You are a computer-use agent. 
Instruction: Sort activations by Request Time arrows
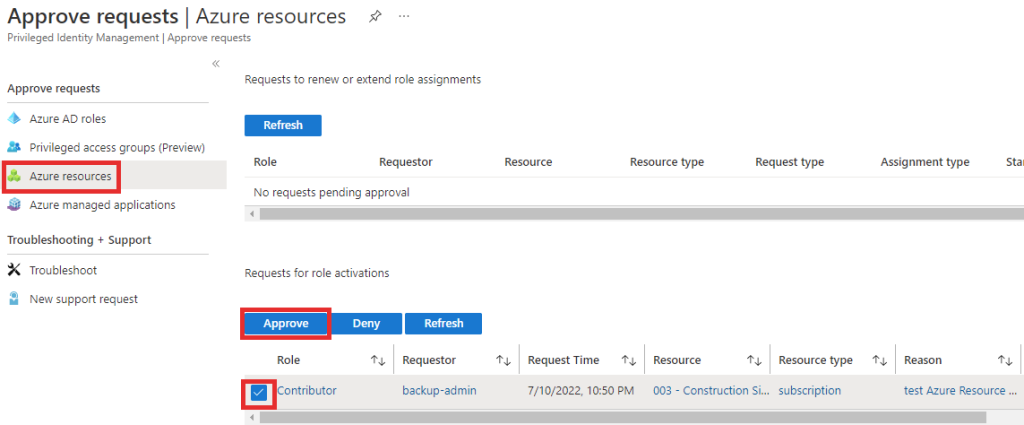click(x=629, y=360)
